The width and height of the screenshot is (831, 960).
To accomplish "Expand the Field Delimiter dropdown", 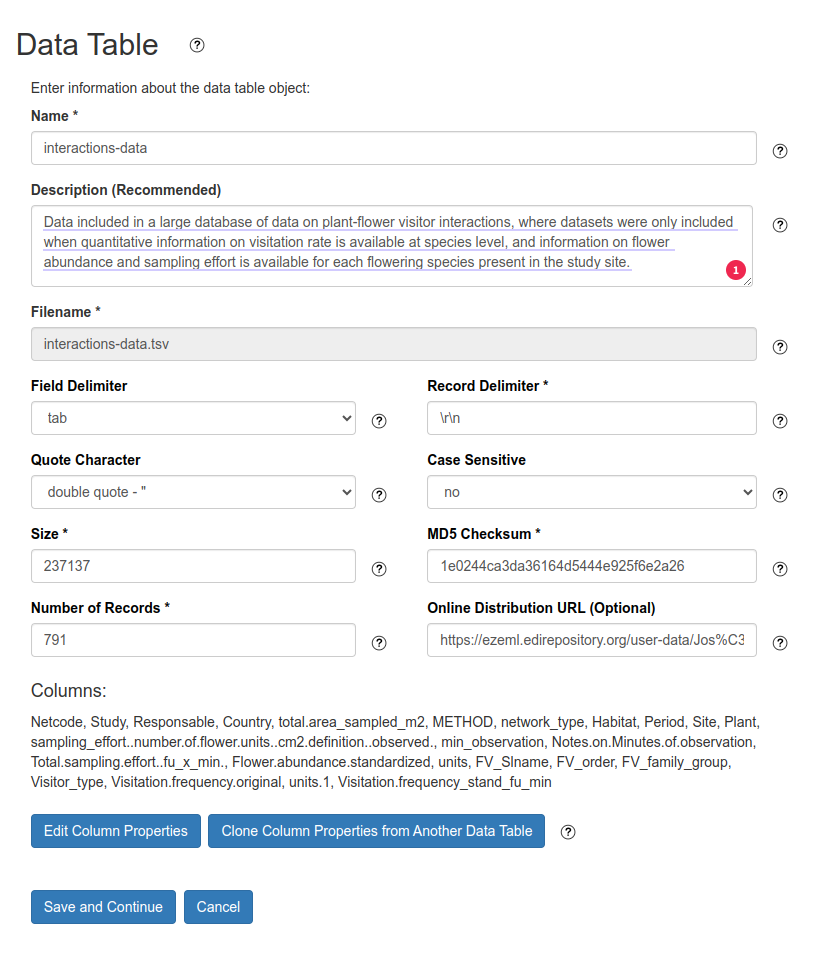I will [x=193, y=418].
